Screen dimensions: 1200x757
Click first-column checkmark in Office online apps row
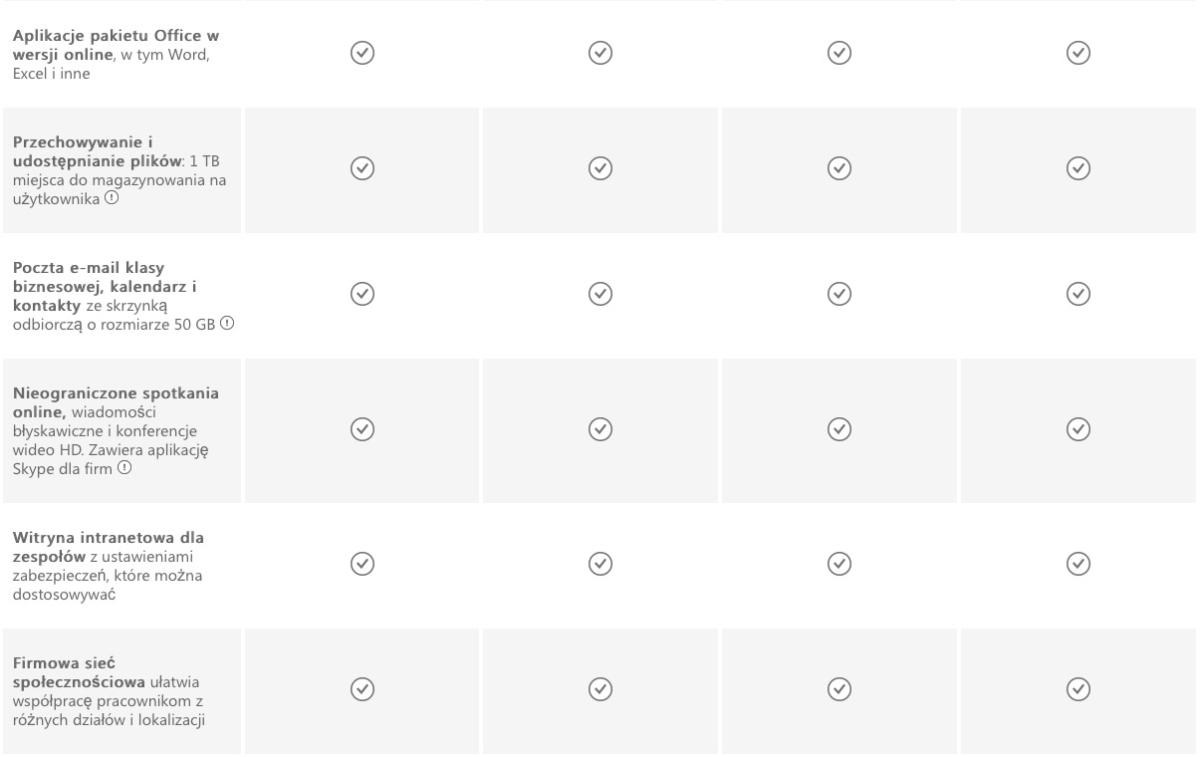361,51
